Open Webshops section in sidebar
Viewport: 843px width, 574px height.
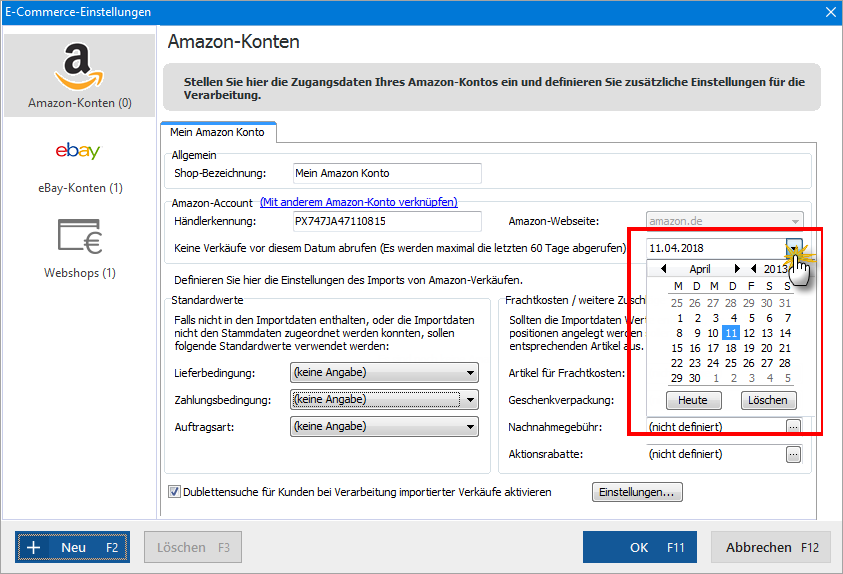click(80, 249)
